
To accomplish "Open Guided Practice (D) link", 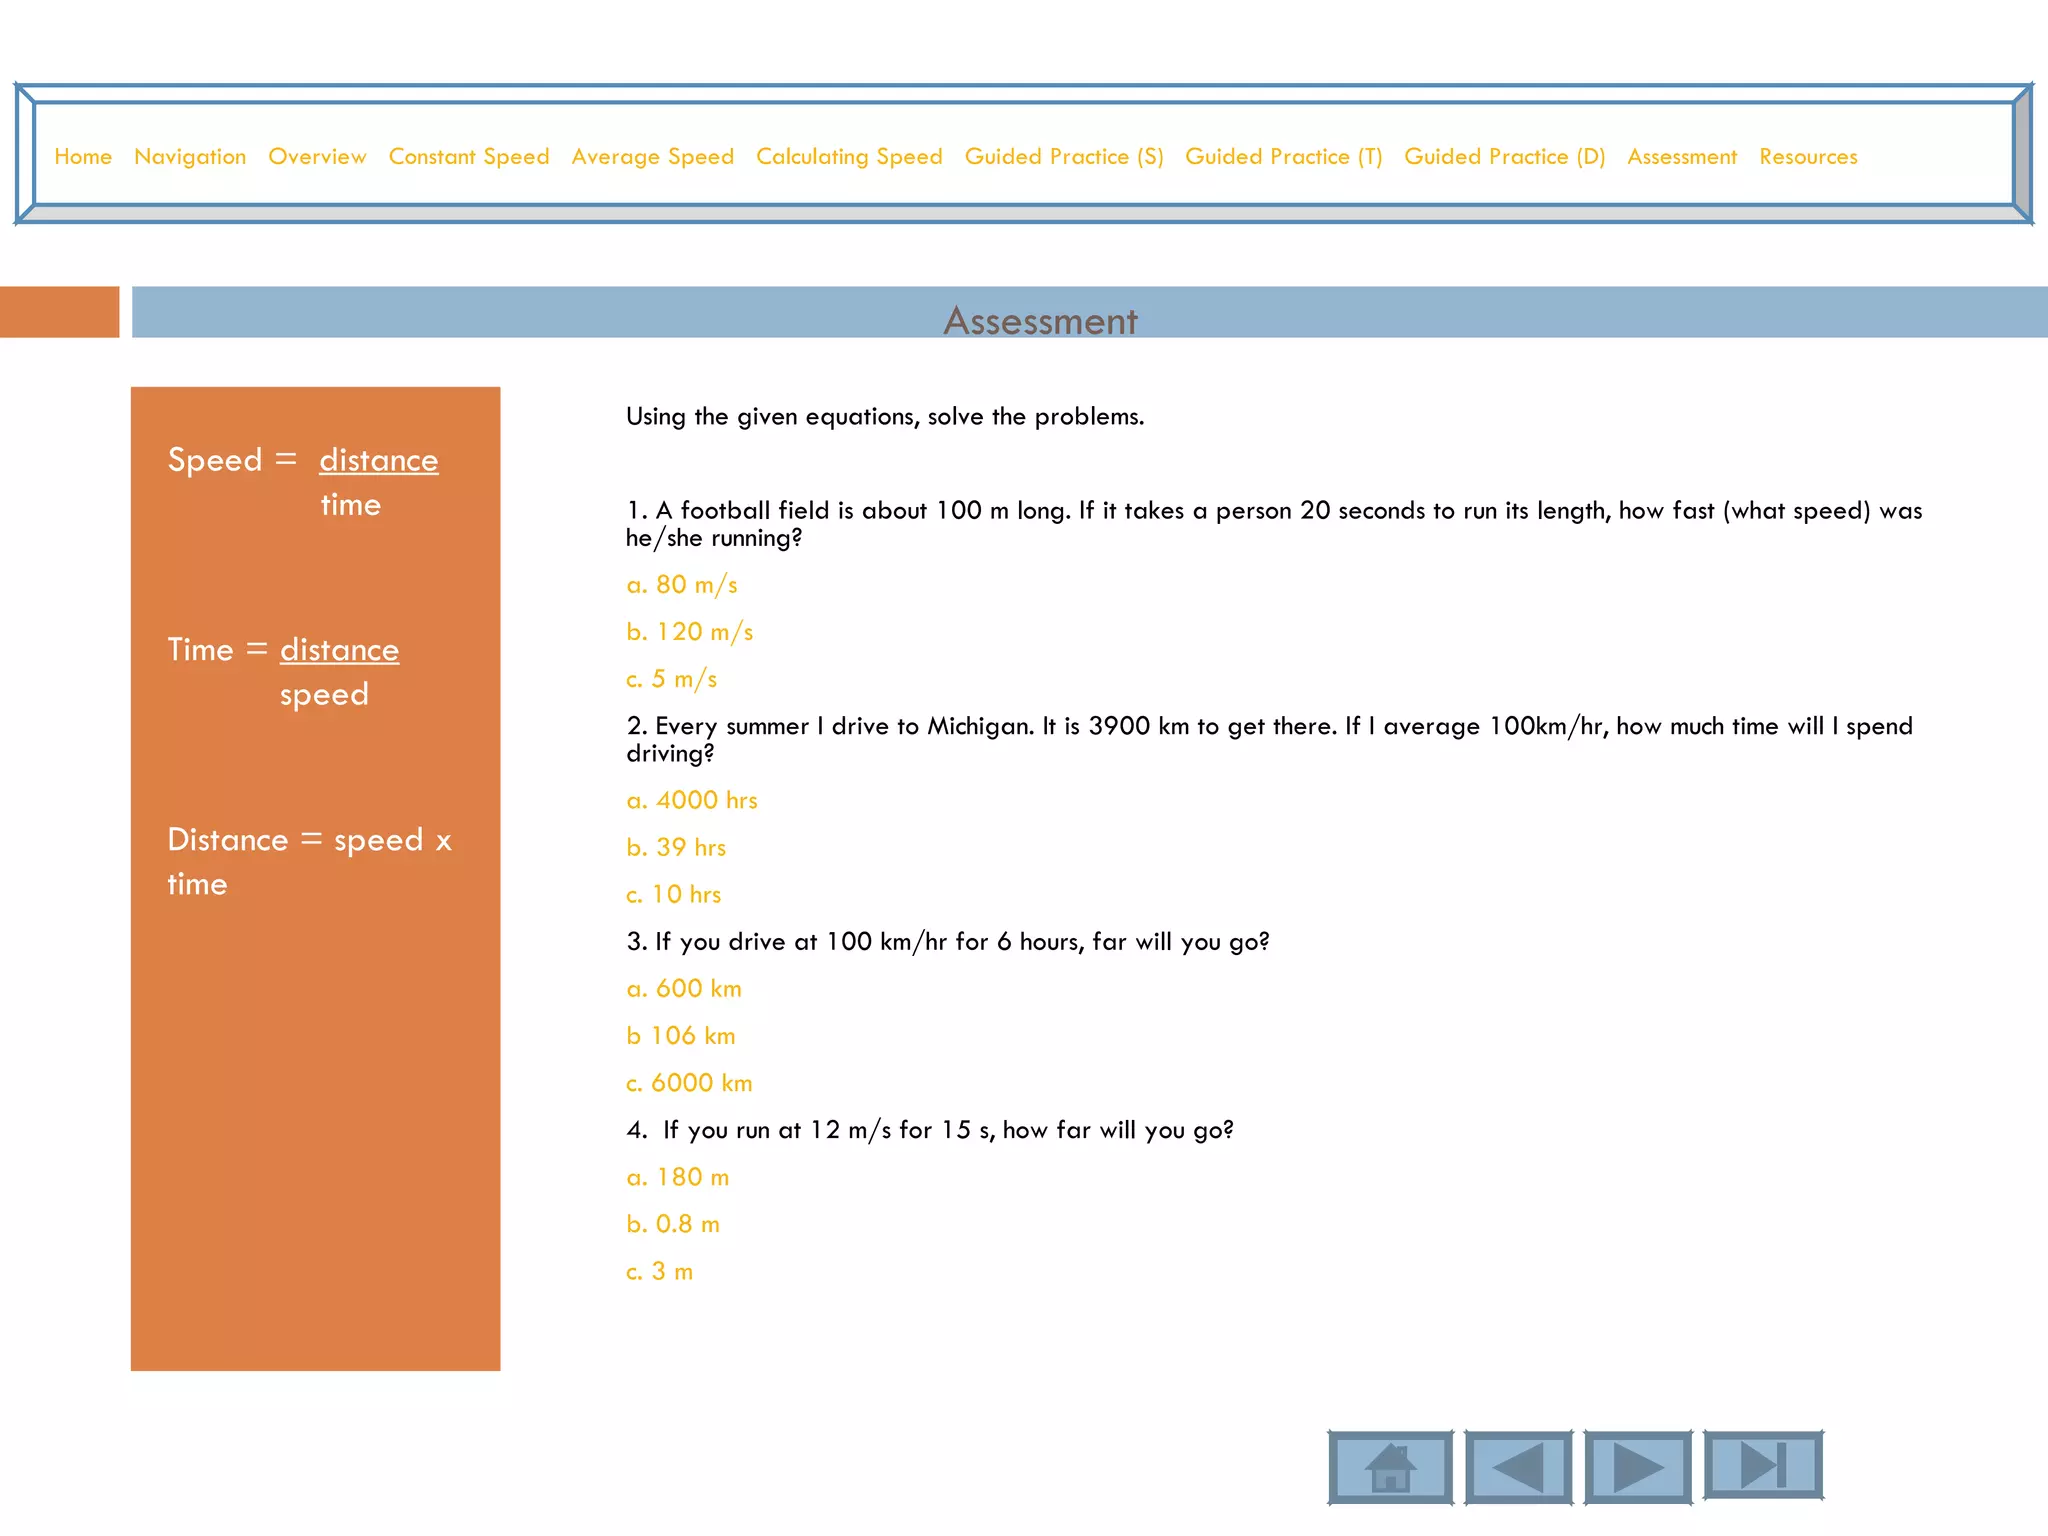I will (1504, 157).
